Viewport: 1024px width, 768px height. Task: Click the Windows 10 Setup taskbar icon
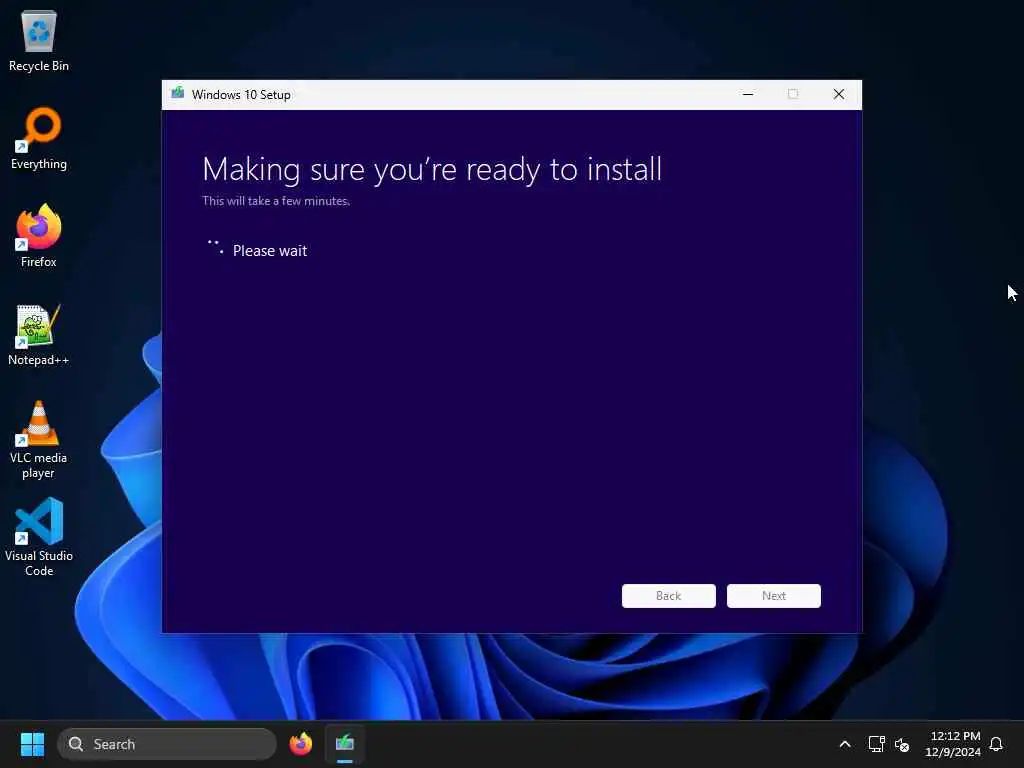point(345,744)
